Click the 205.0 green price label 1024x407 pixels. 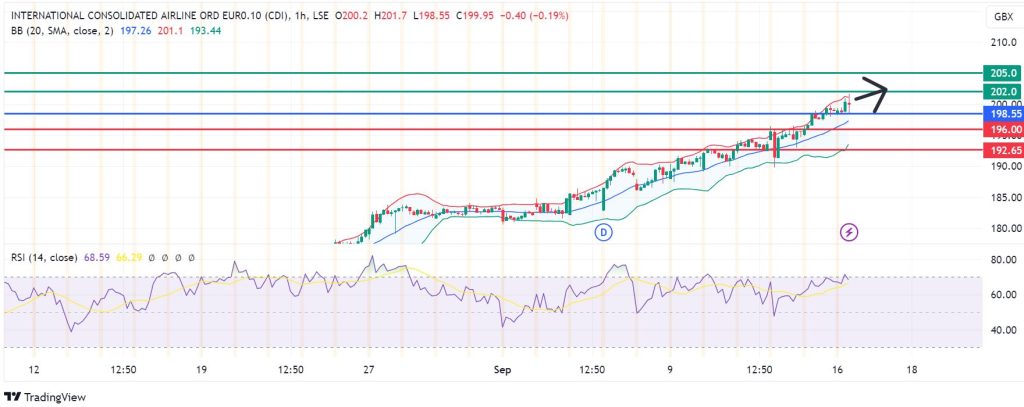coord(1002,73)
